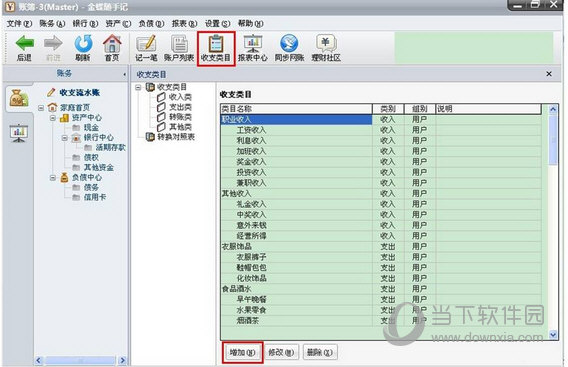Open the 银行 menu

pos(85,24)
